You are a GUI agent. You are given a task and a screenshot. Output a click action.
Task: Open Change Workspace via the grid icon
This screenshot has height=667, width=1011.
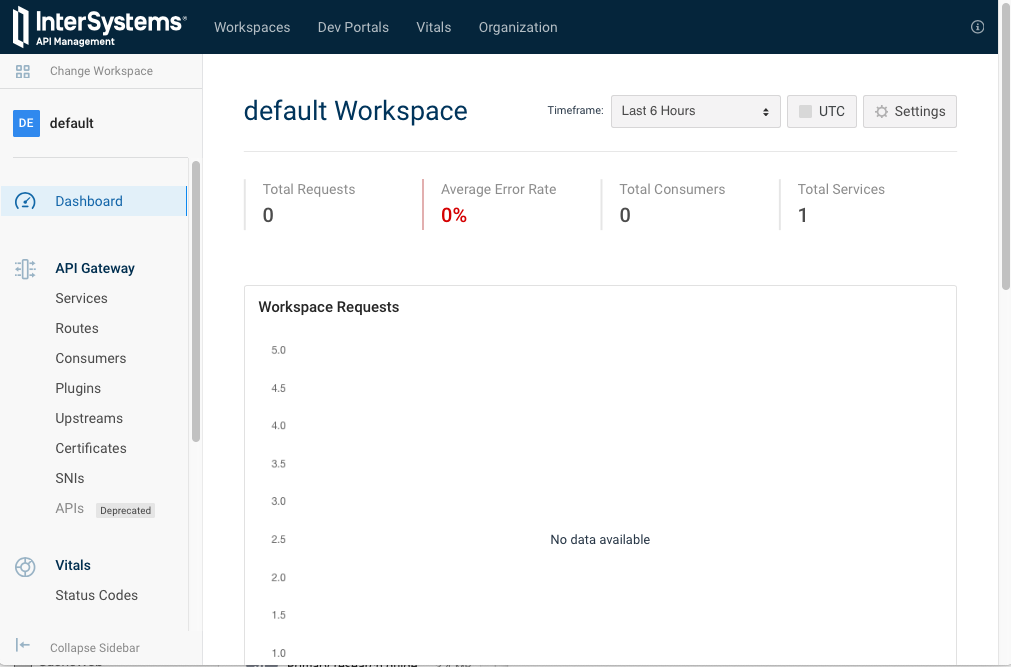(22, 71)
